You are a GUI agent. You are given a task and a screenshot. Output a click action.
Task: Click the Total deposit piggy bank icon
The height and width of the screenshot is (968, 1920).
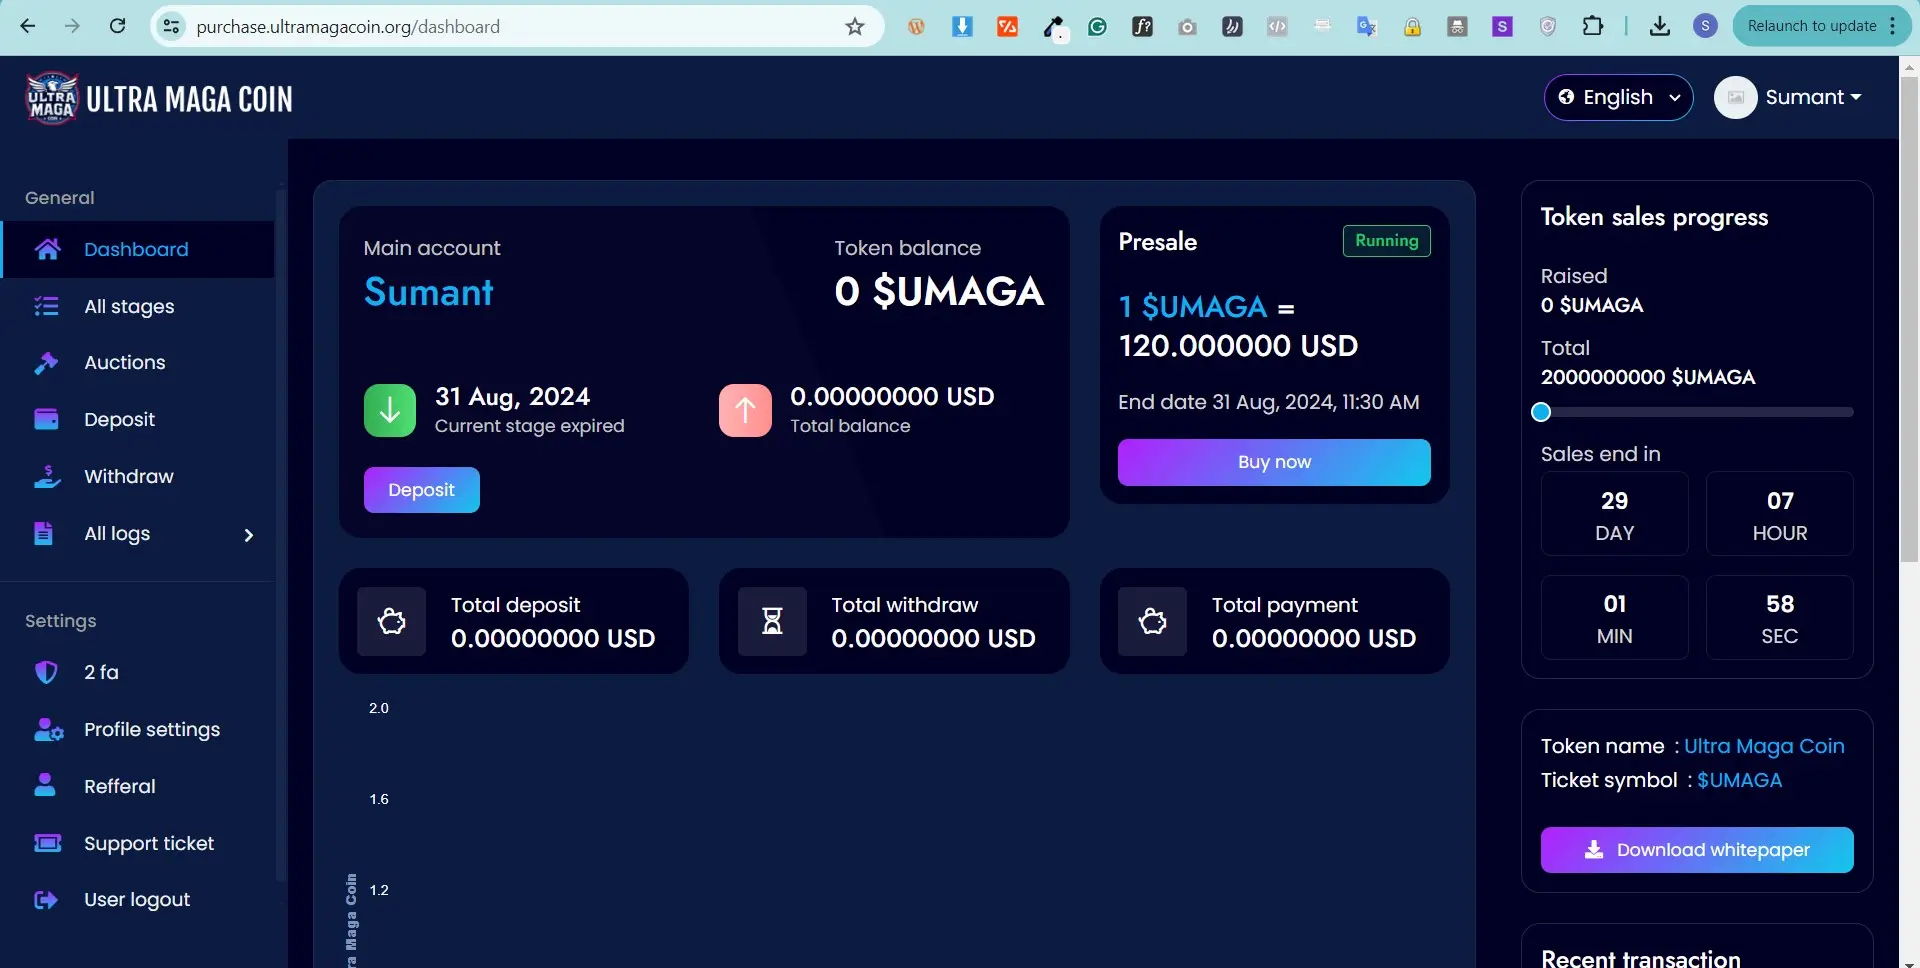tap(392, 622)
